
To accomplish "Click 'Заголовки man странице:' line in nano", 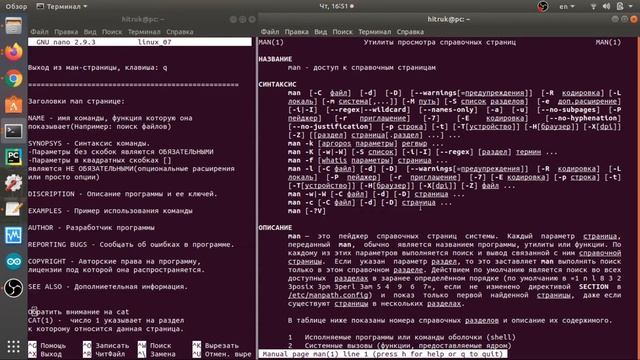I will [76, 101].
